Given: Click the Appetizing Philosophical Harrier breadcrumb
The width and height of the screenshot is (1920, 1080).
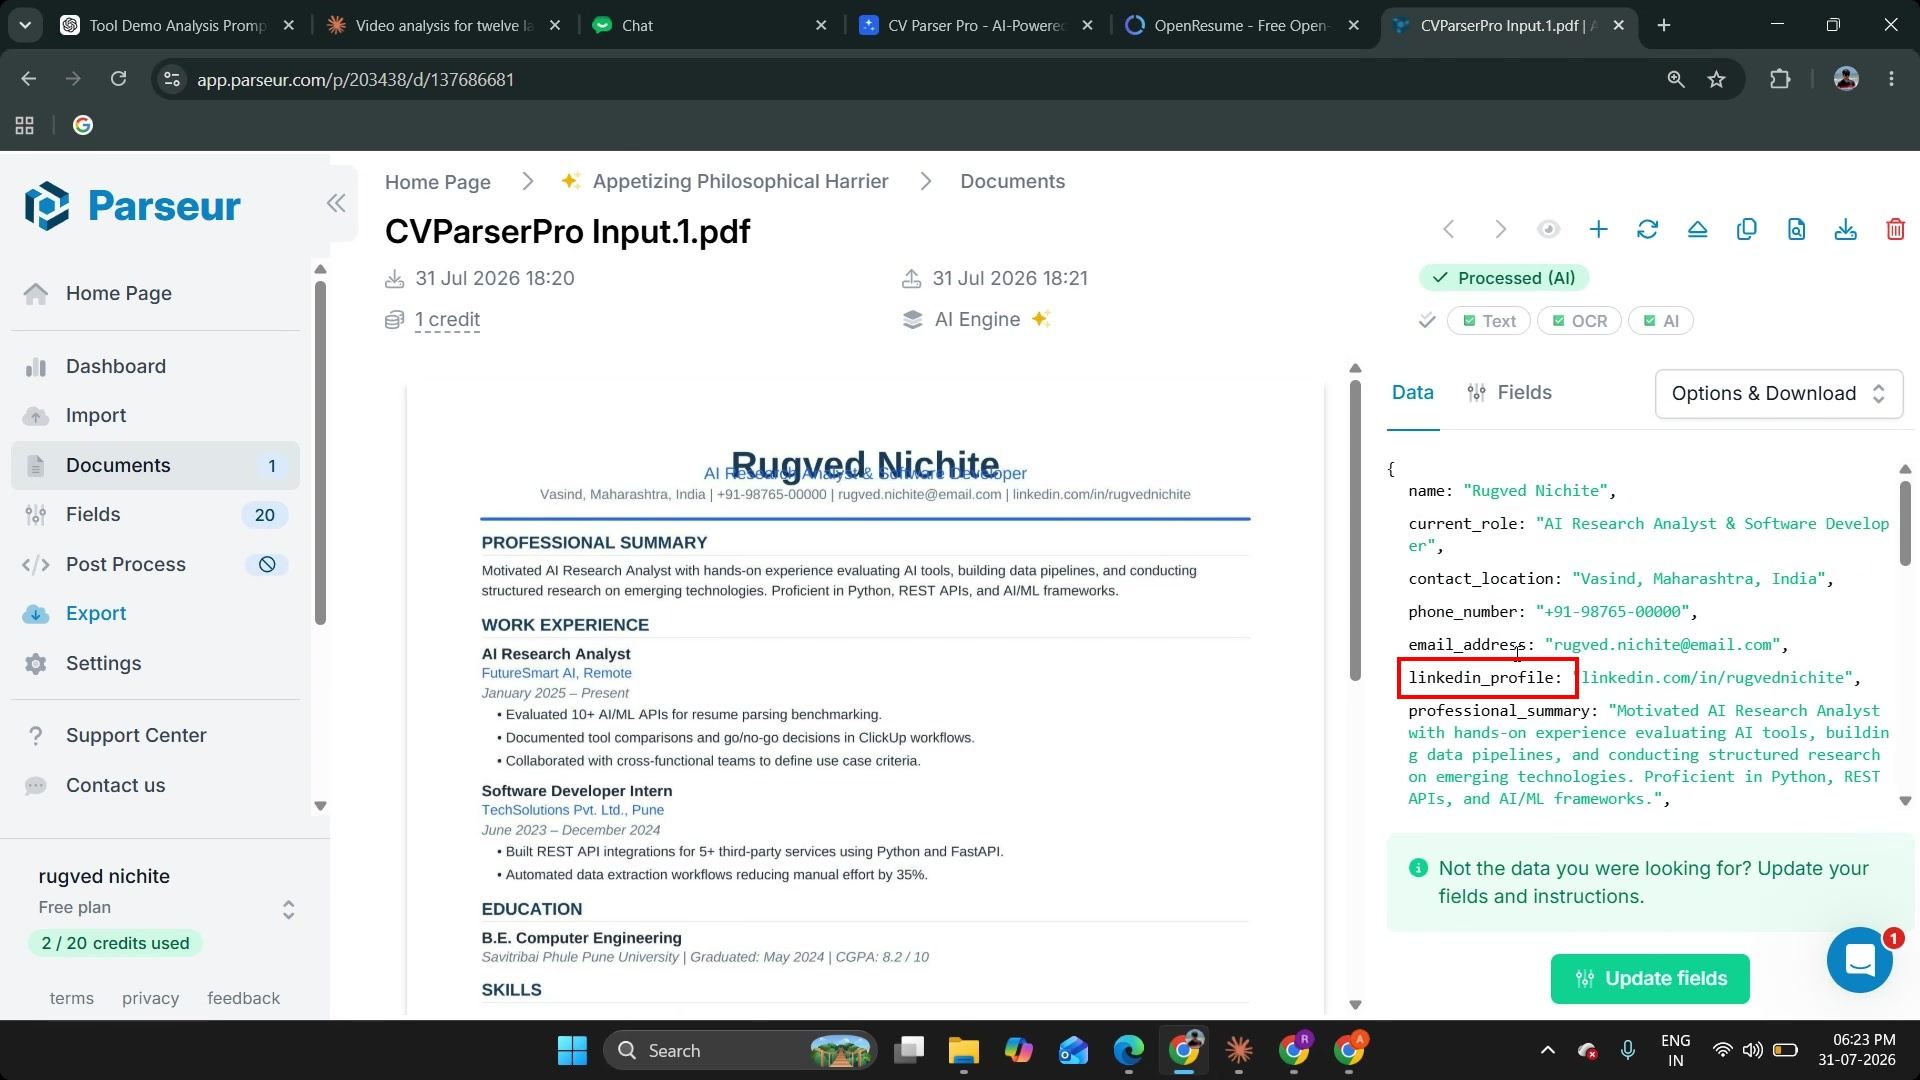Looking at the screenshot, I should click(740, 182).
